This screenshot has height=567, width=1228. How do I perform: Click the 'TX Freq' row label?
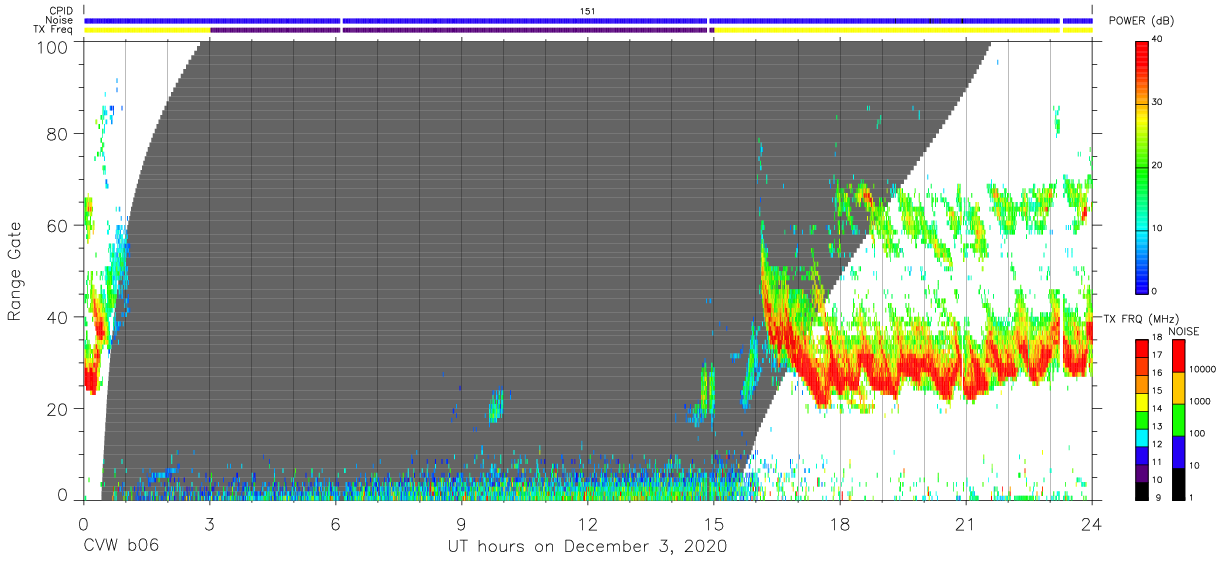pyautogui.click(x=54, y=29)
